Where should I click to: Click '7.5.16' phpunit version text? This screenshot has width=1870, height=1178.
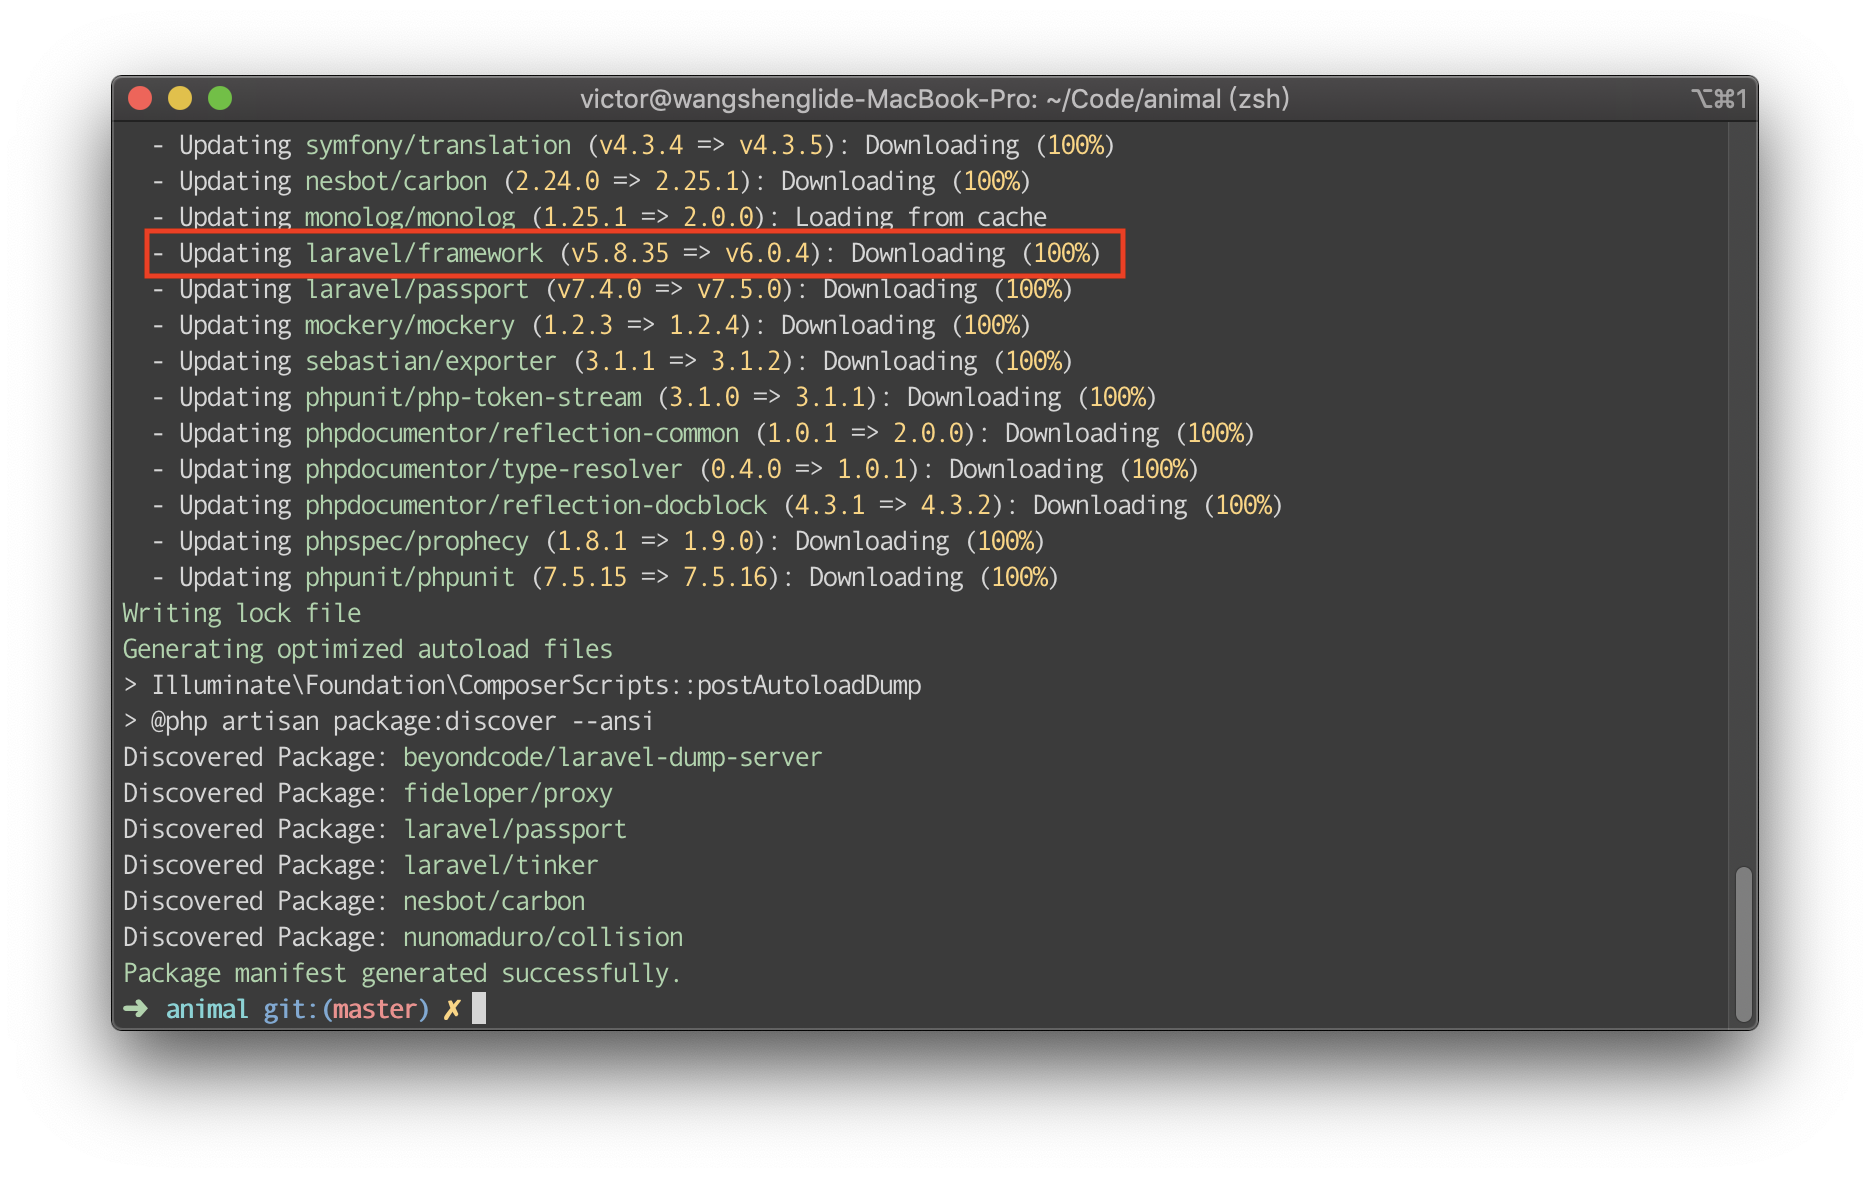click(725, 577)
